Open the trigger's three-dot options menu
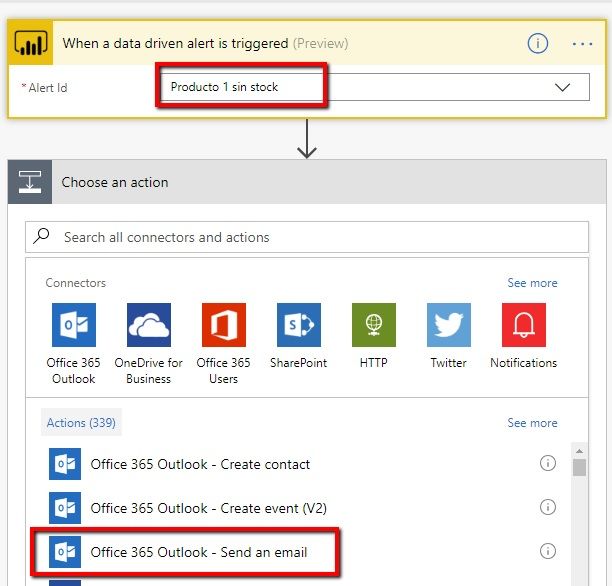Screen dimensions: 612x586 pos(582,44)
